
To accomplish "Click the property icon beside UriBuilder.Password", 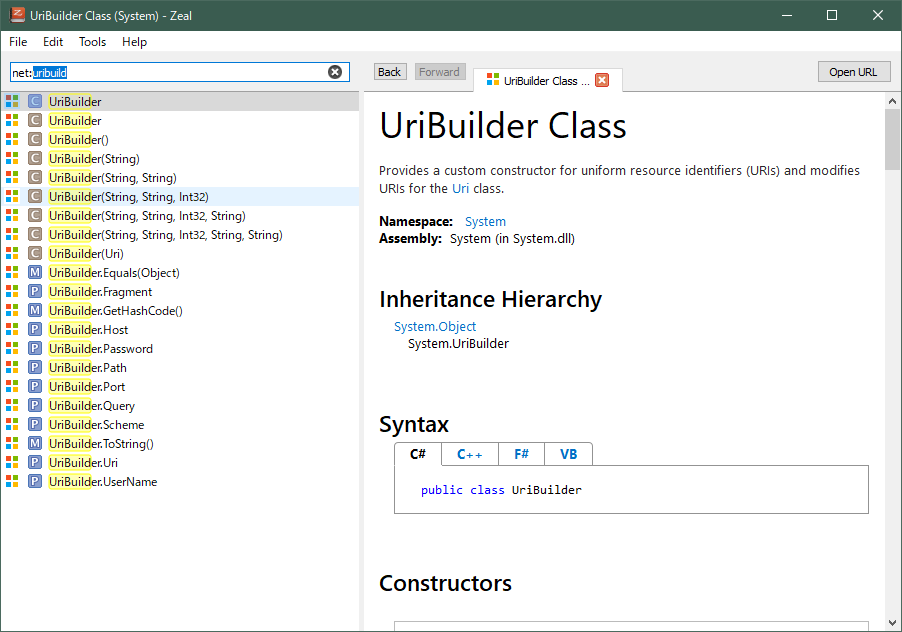I will coord(35,348).
